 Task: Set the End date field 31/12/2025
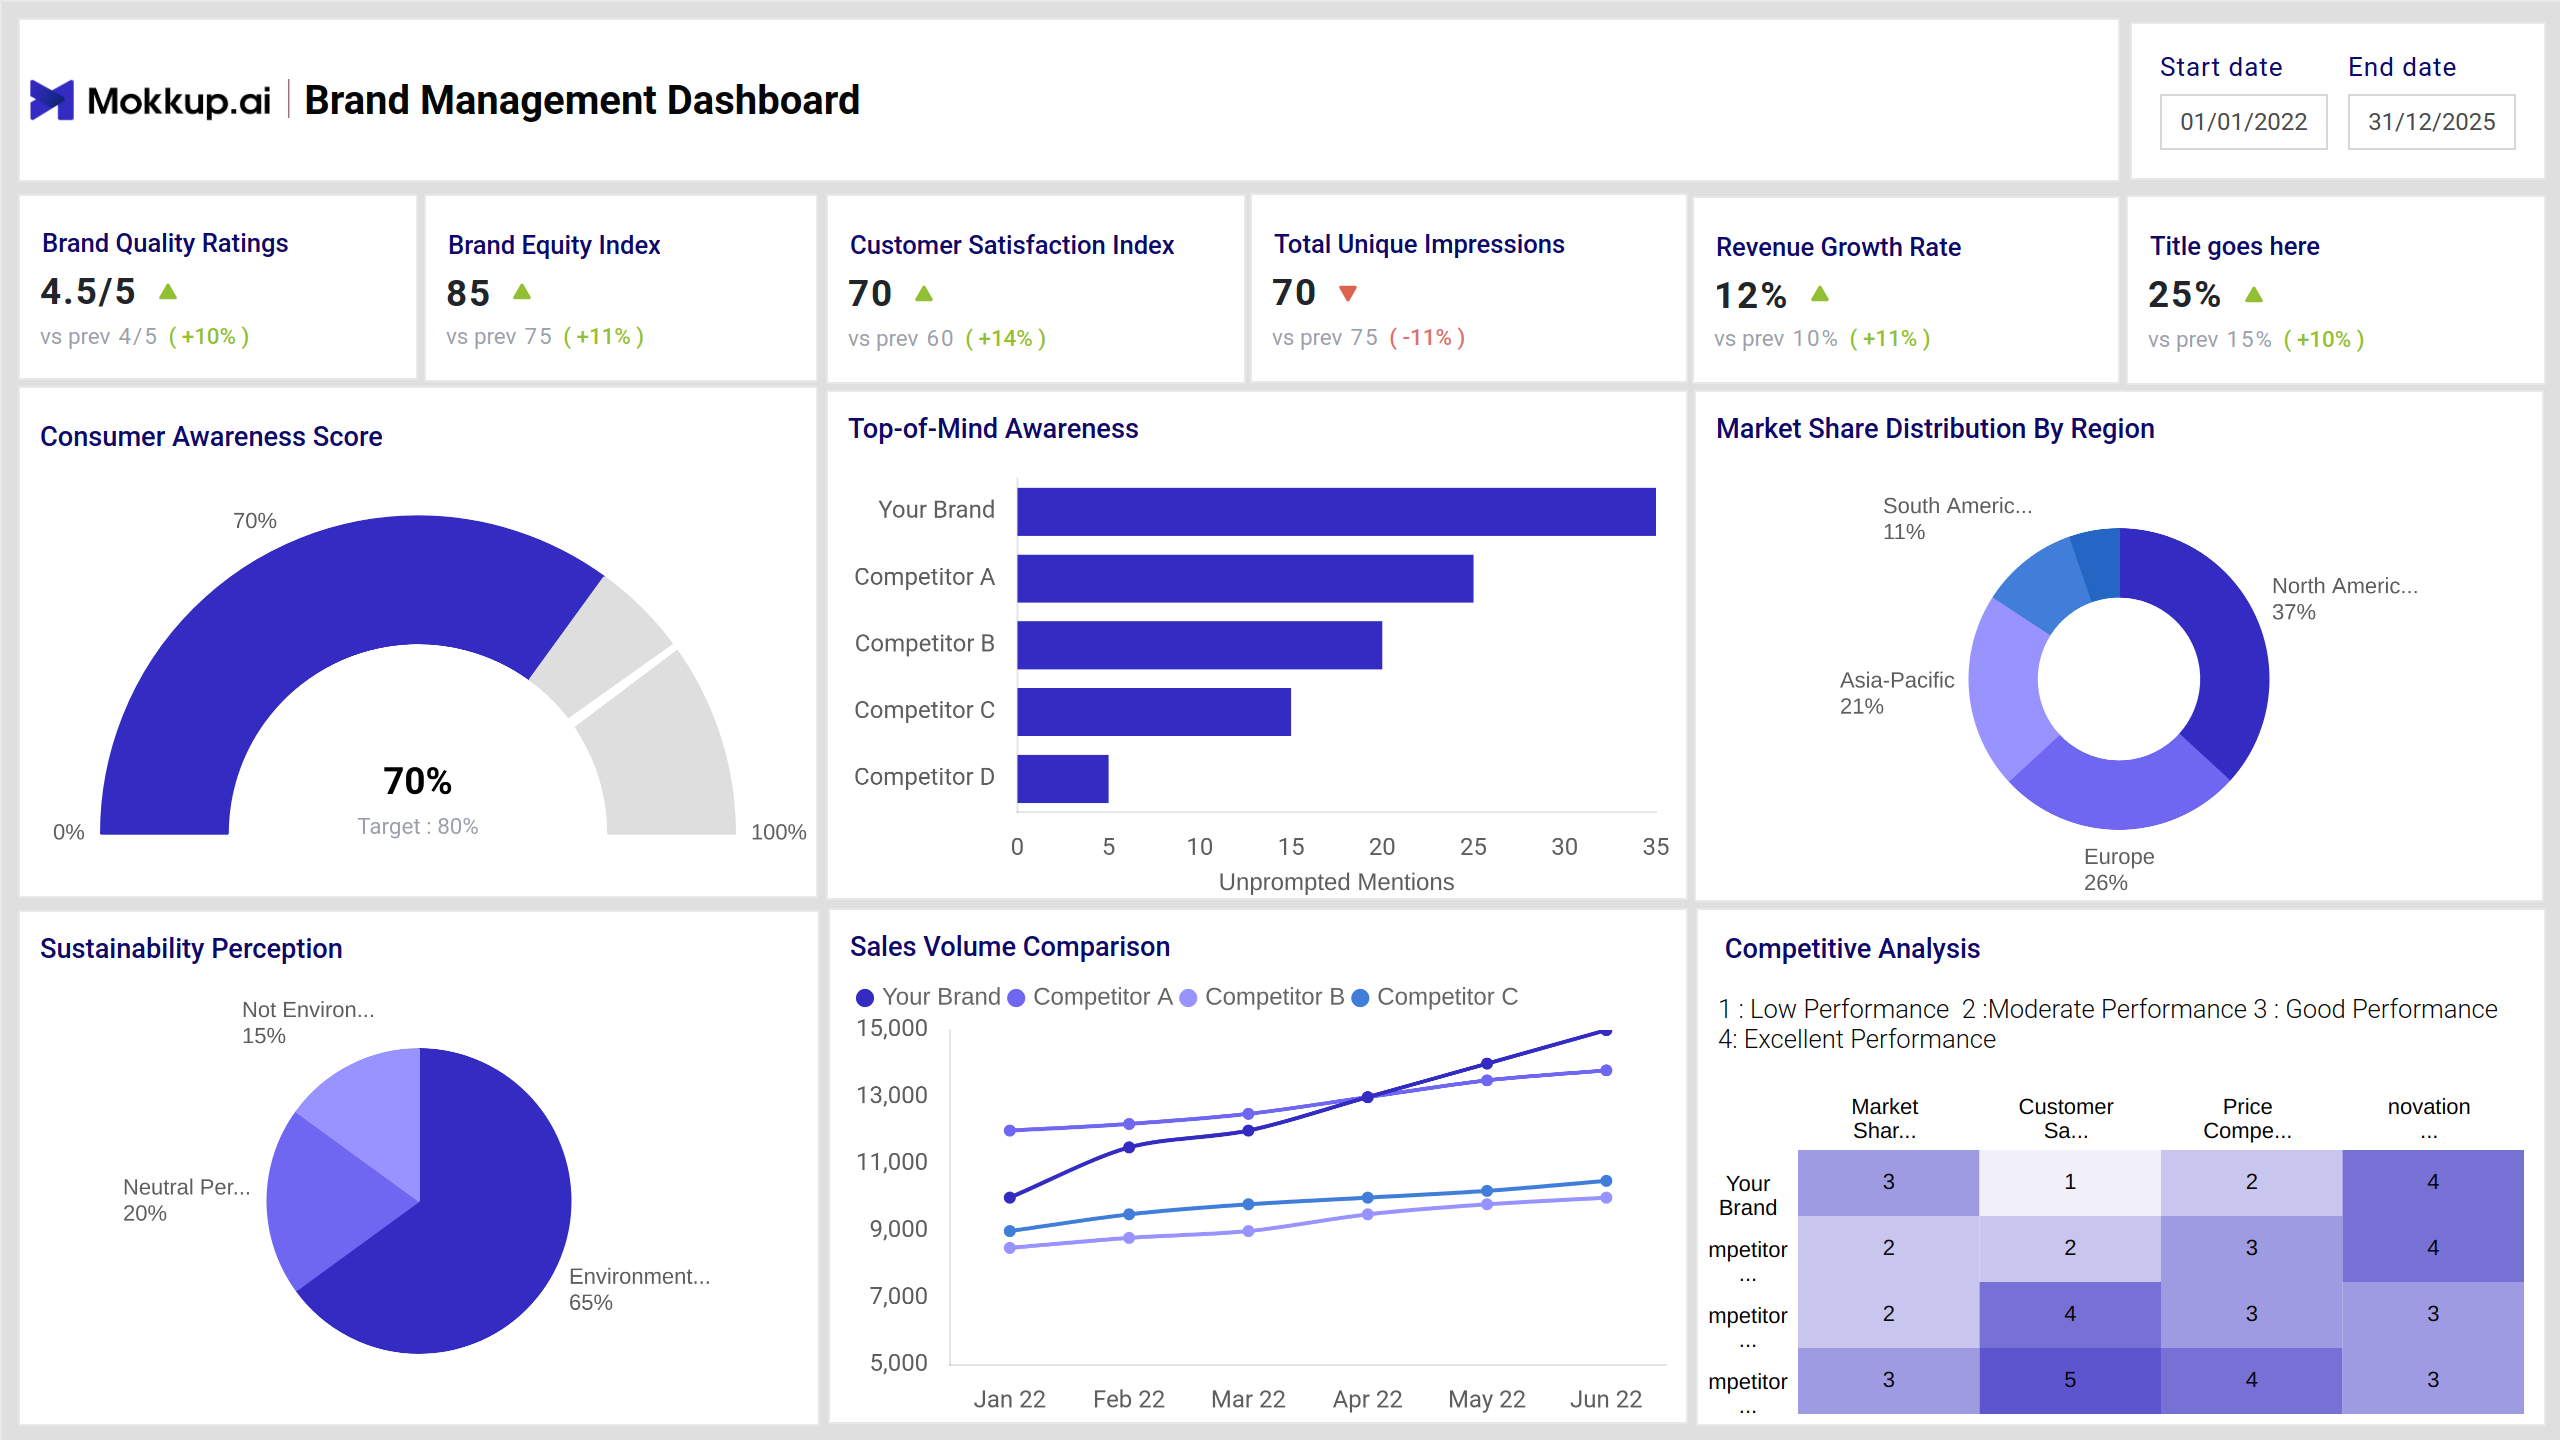2431,122
